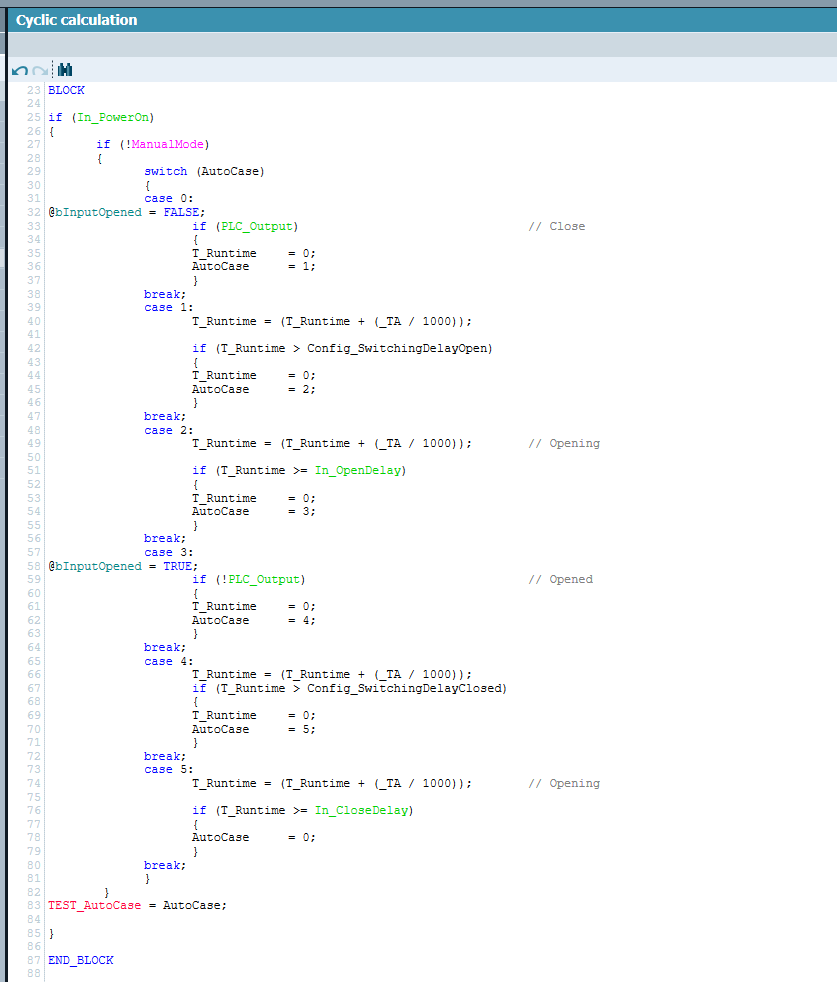This screenshot has width=837, height=982.
Task: Click the !ManualMode condition
Action: 164,144
